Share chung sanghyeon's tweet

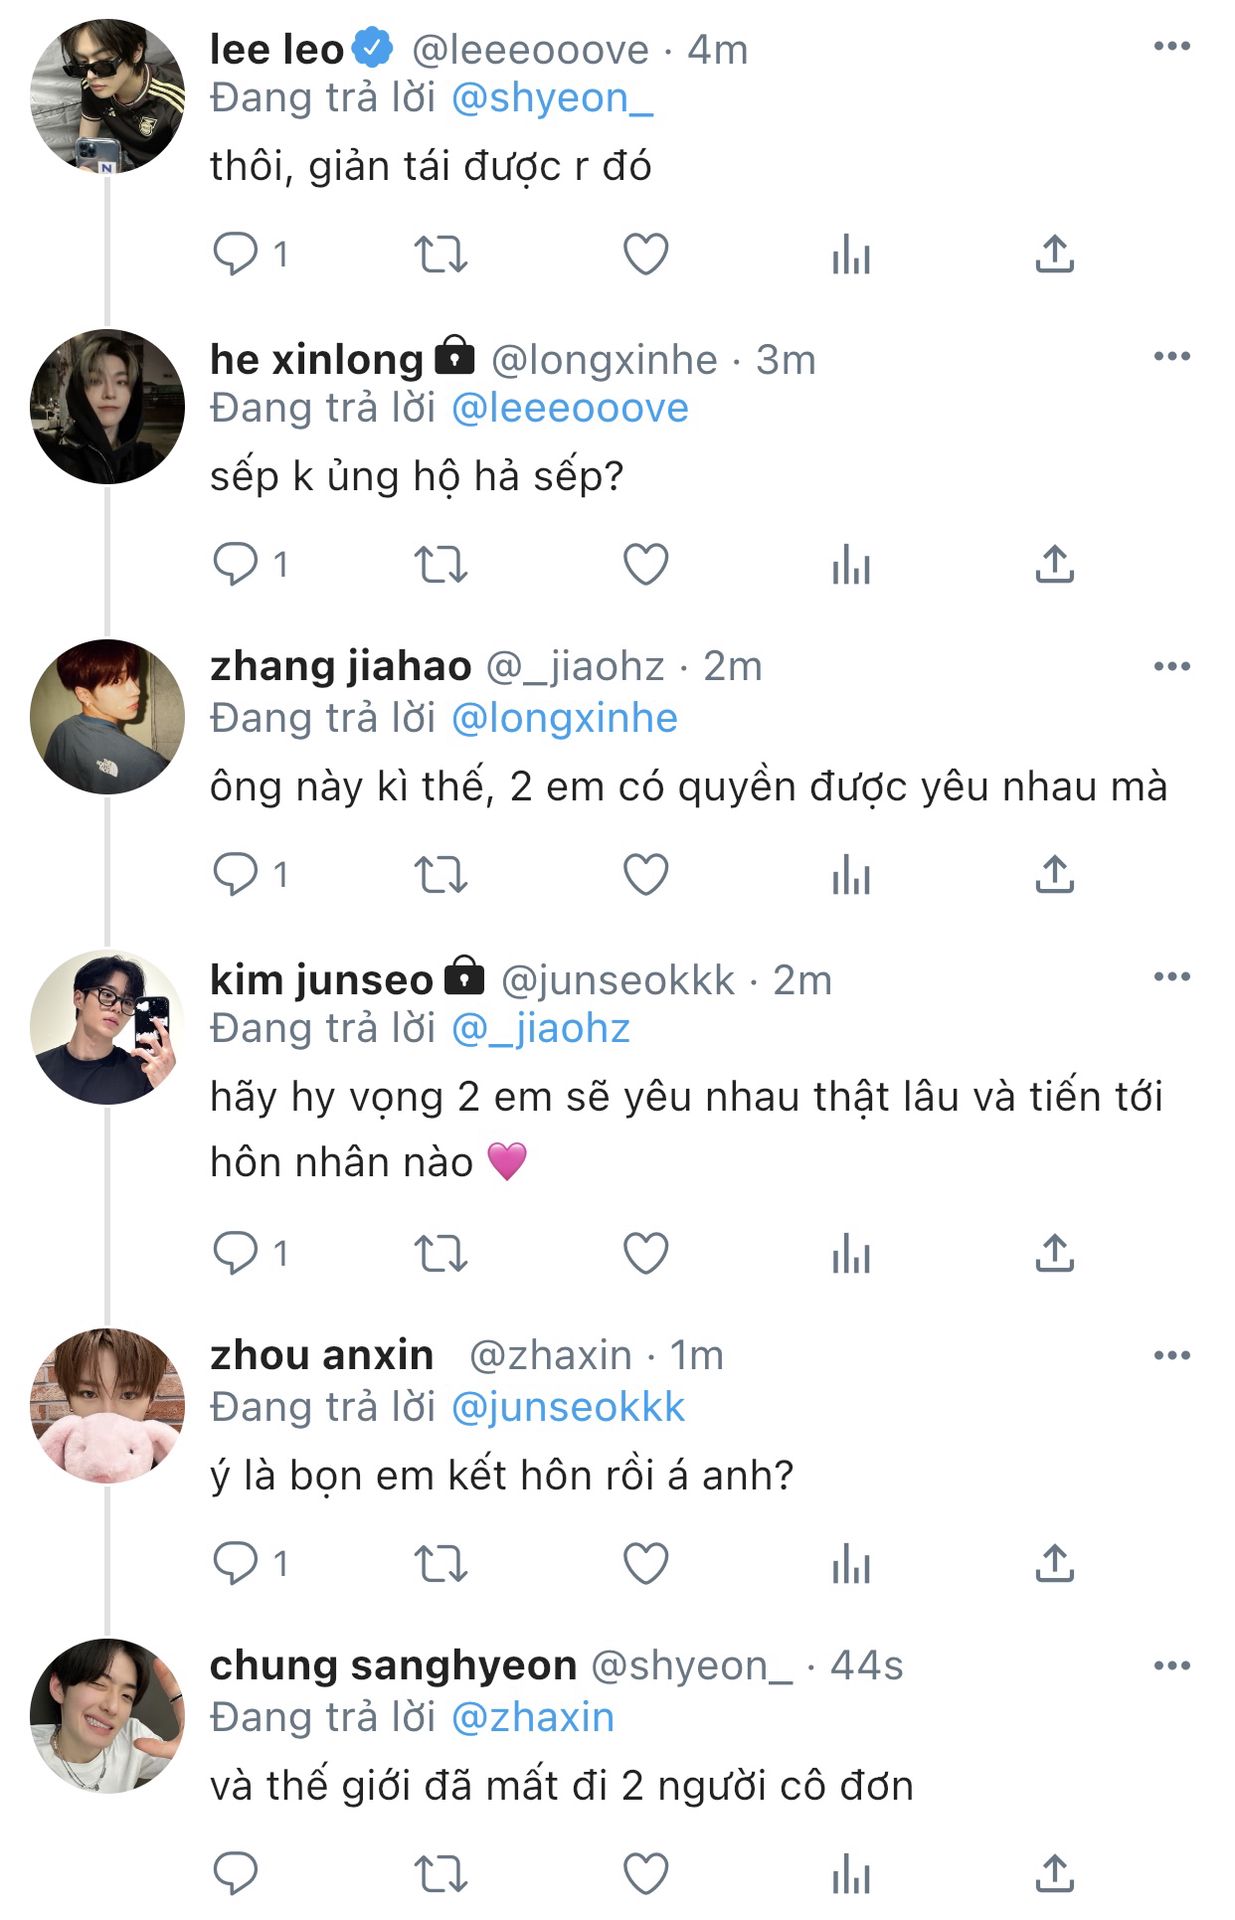[1054, 1873]
